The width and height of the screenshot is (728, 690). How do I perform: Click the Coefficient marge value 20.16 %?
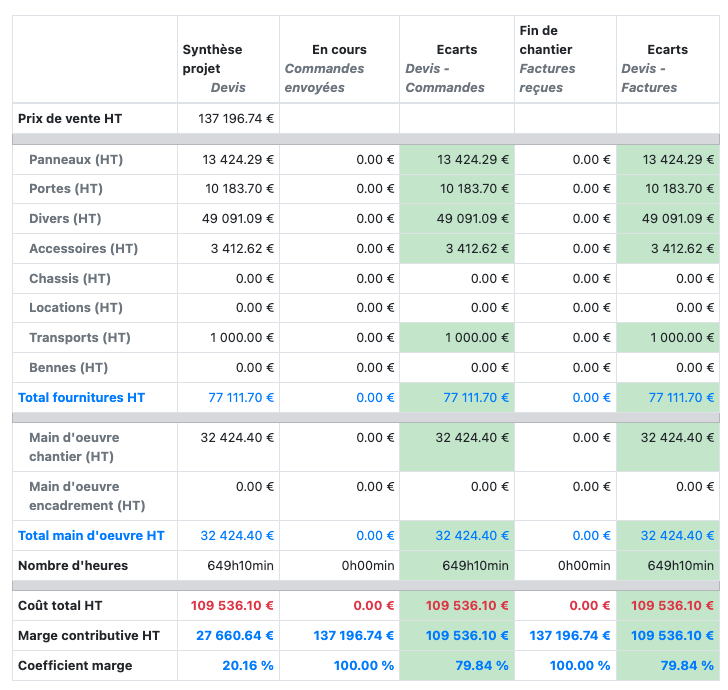(x=244, y=665)
